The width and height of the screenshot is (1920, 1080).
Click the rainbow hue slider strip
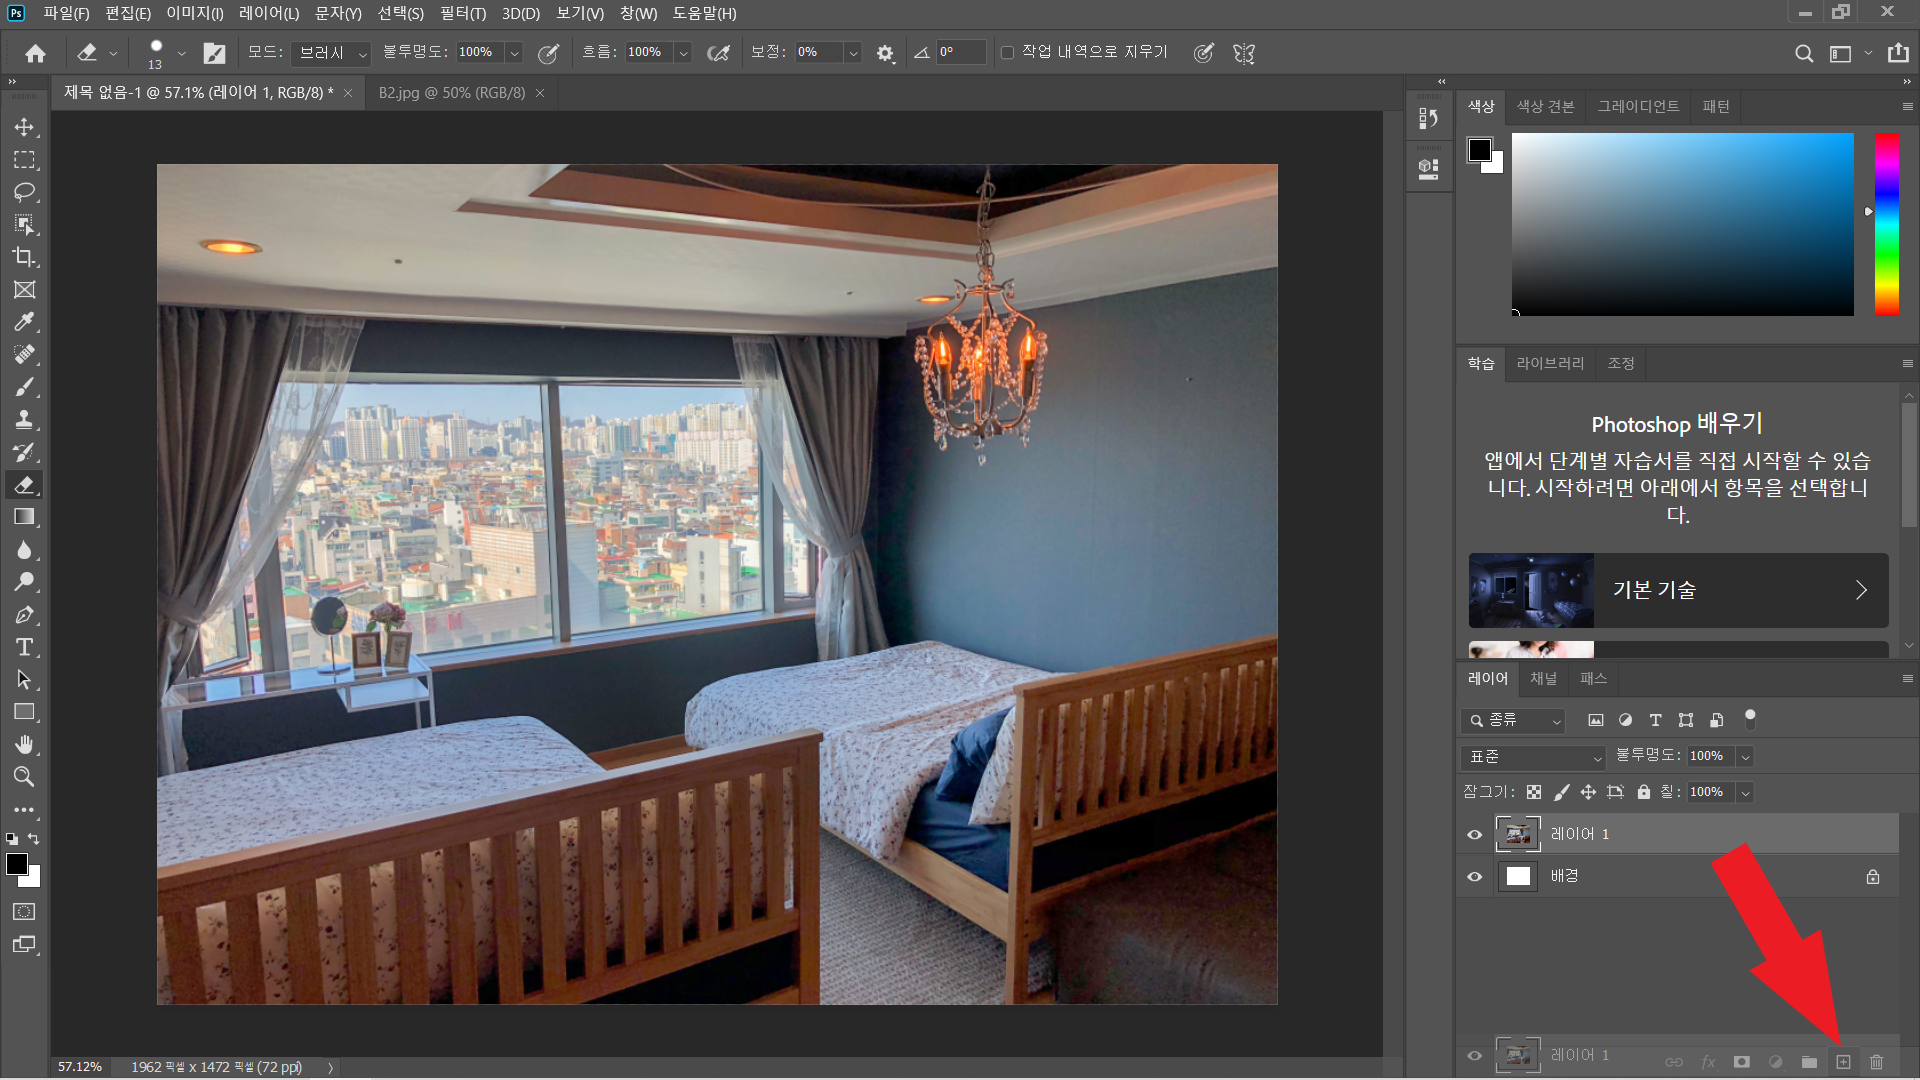click(x=1886, y=225)
